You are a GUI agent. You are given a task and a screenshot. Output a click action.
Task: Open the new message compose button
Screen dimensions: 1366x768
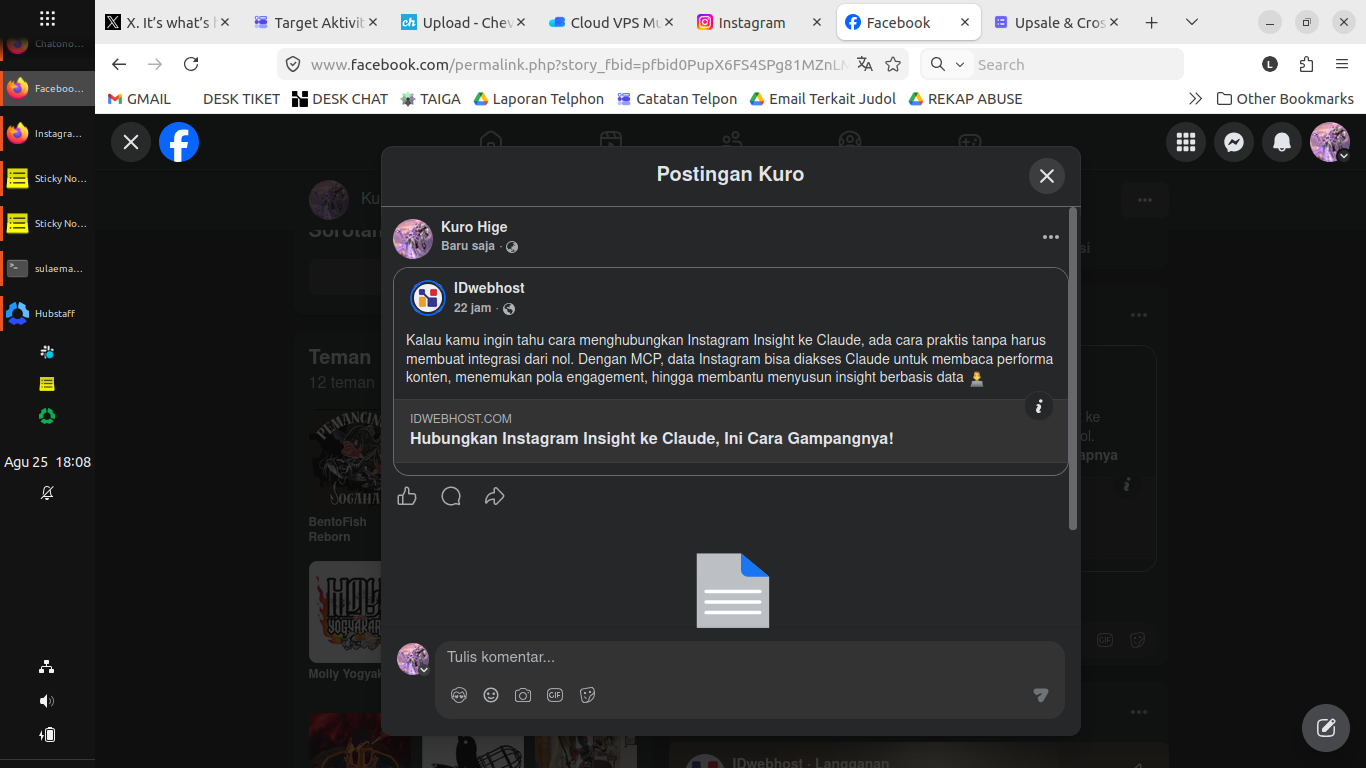click(x=1326, y=728)
